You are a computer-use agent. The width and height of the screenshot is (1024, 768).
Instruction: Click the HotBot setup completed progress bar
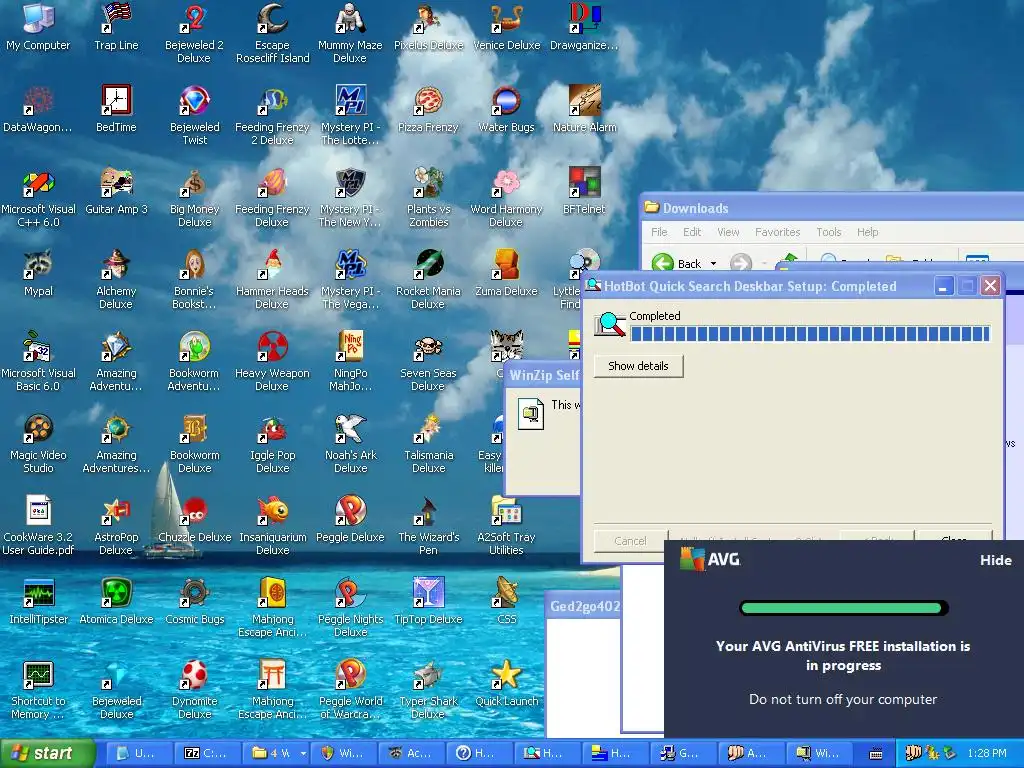click(x=810, y=334)
